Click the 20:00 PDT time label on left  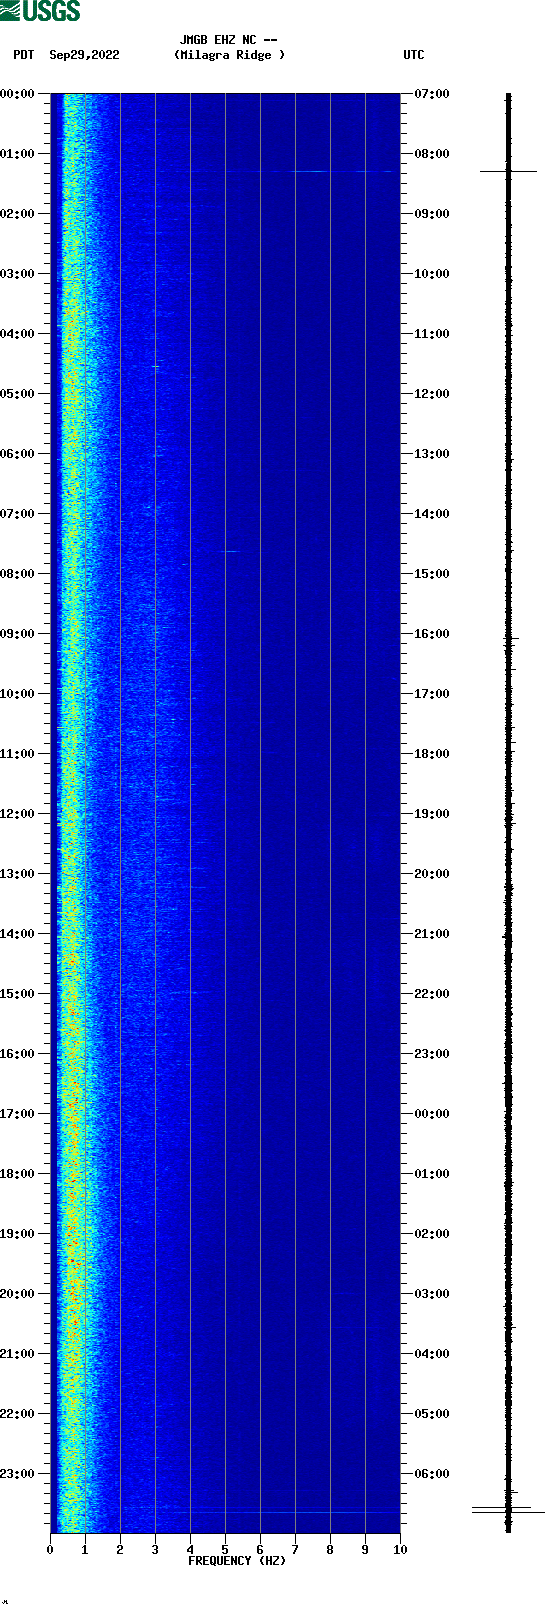18,1294
